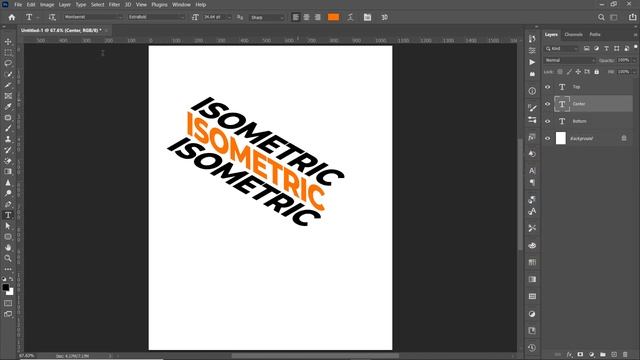Turn layer filtering on or off switch

(636, 47)
